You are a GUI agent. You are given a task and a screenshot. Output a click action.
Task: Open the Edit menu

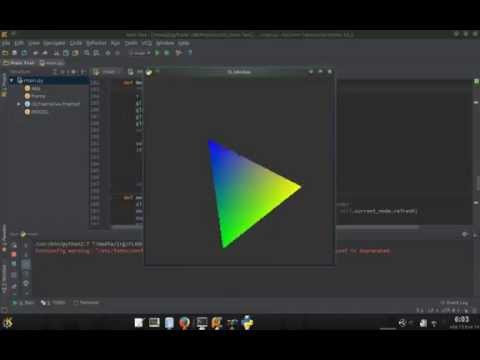[x=19, y=43]
